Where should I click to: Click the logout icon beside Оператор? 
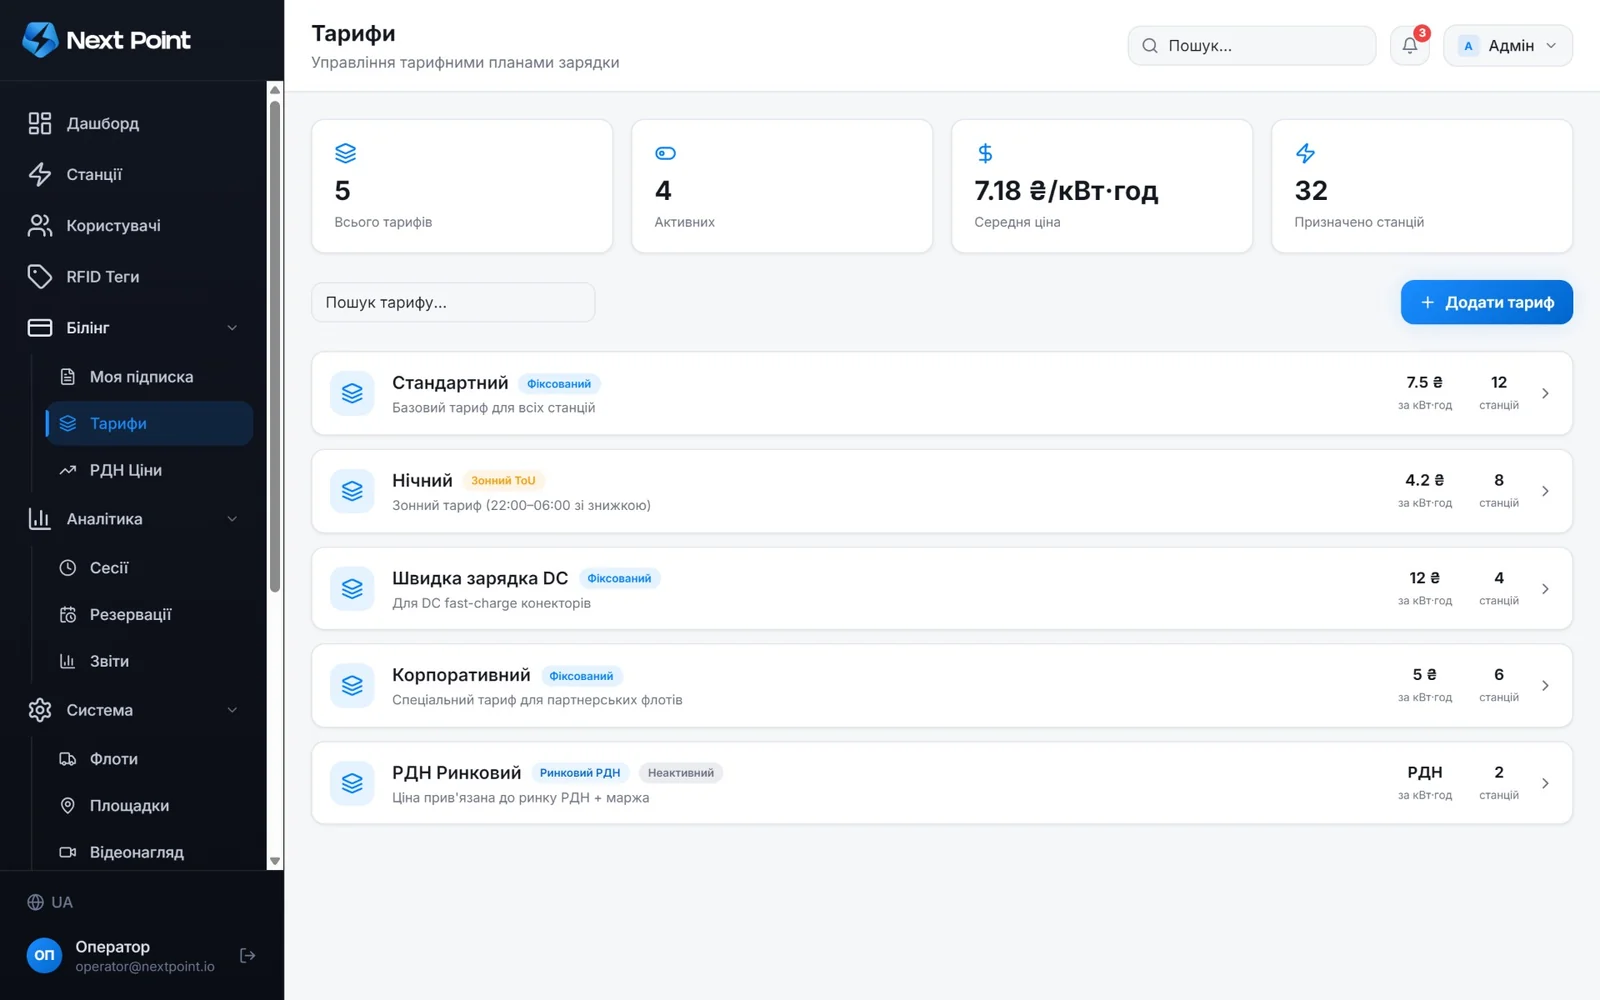(248, 956)
